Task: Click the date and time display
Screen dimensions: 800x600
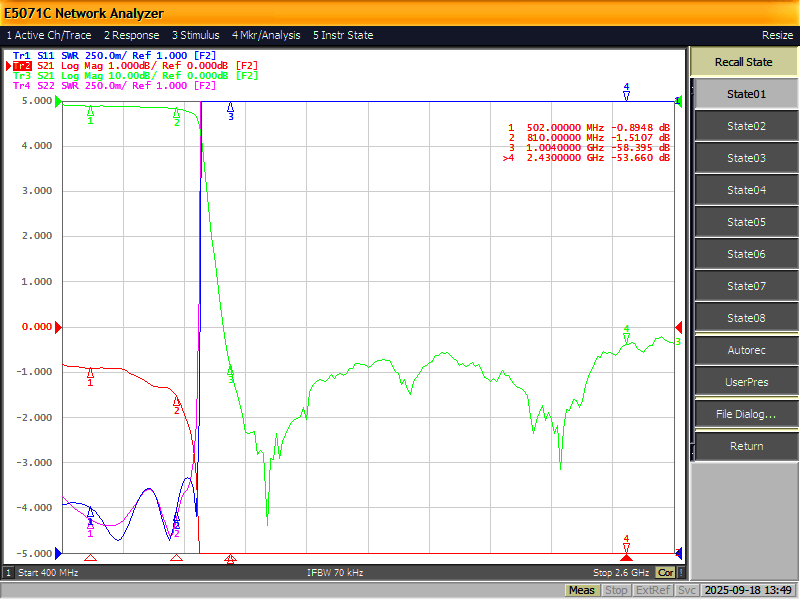Action: (x=747, y=590)
